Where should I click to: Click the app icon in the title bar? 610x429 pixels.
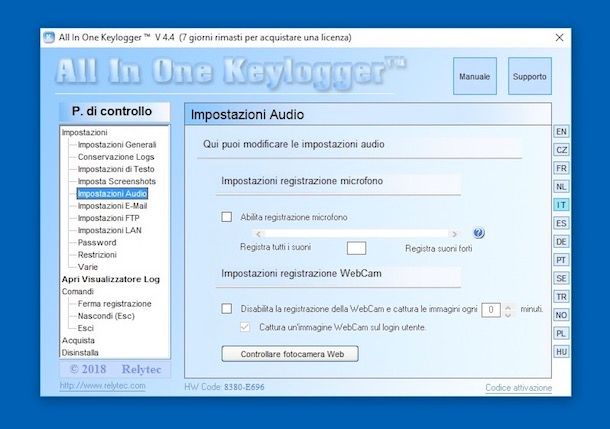click(49, 37)
